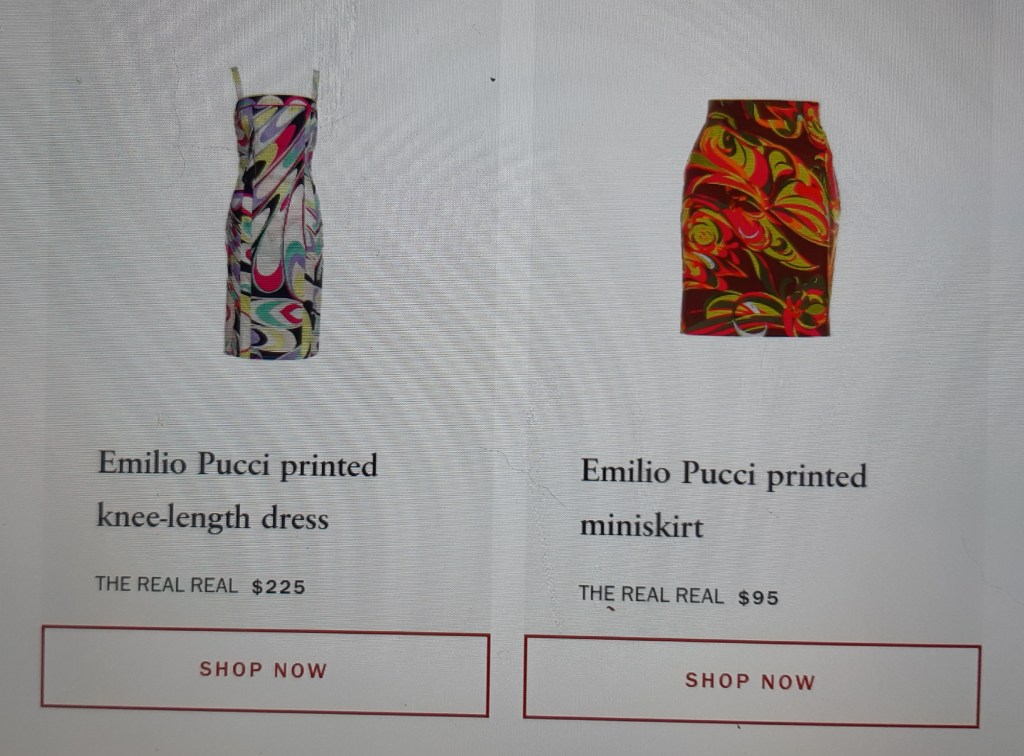This screenshot has width=1024, height=756.
Task: Open the red printed miniskirt image
Action: point(760,218)
